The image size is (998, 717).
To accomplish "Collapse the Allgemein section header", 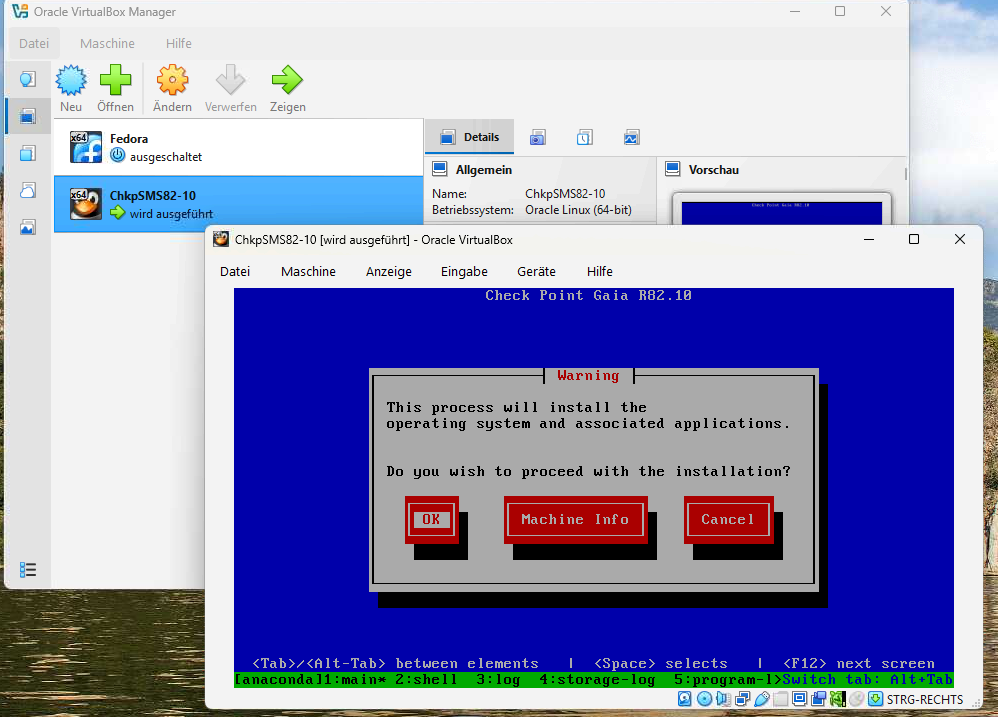I will click(484, 170).
